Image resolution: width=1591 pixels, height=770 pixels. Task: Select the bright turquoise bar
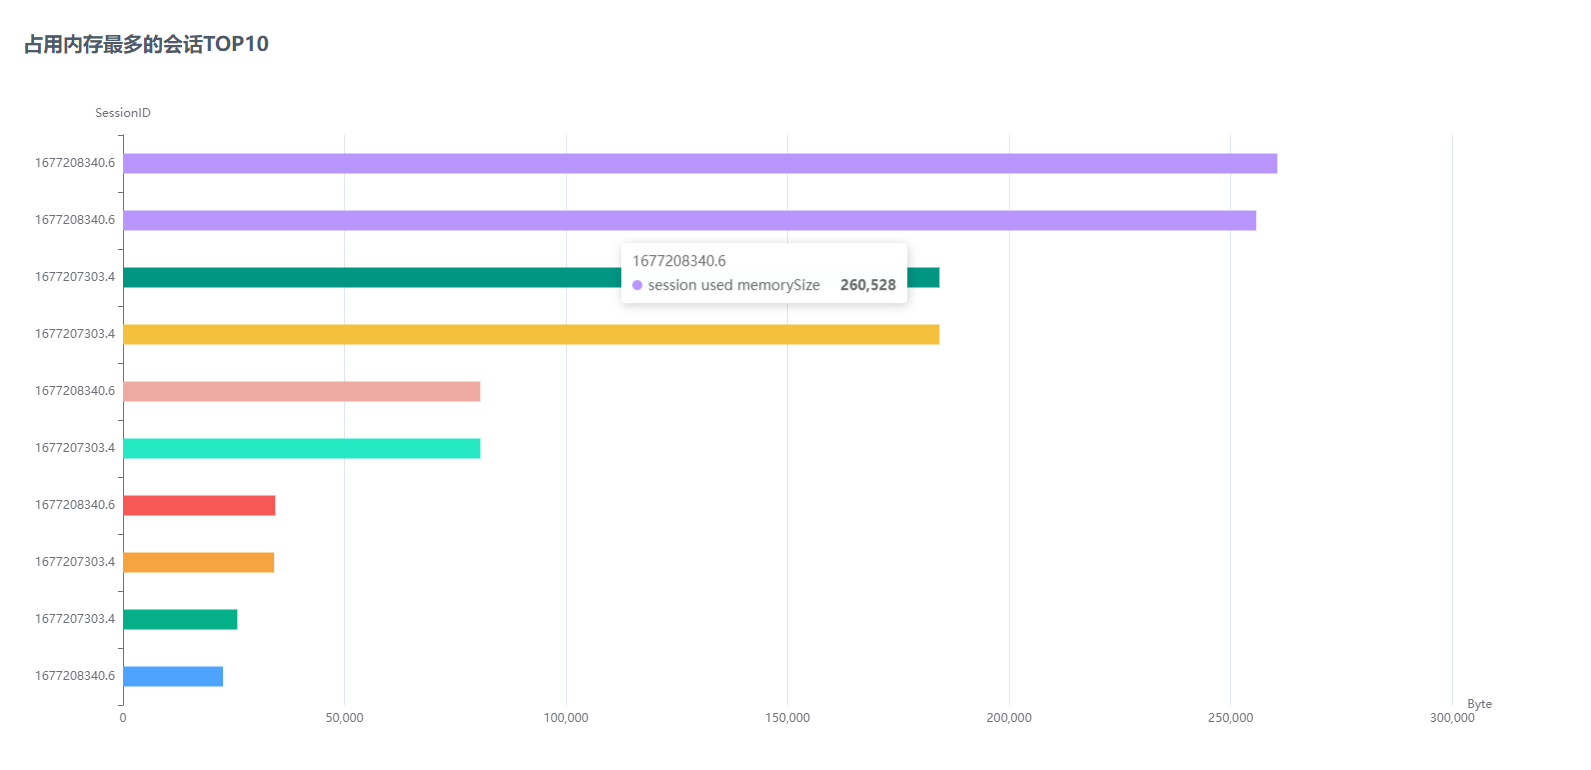[301, 448]
